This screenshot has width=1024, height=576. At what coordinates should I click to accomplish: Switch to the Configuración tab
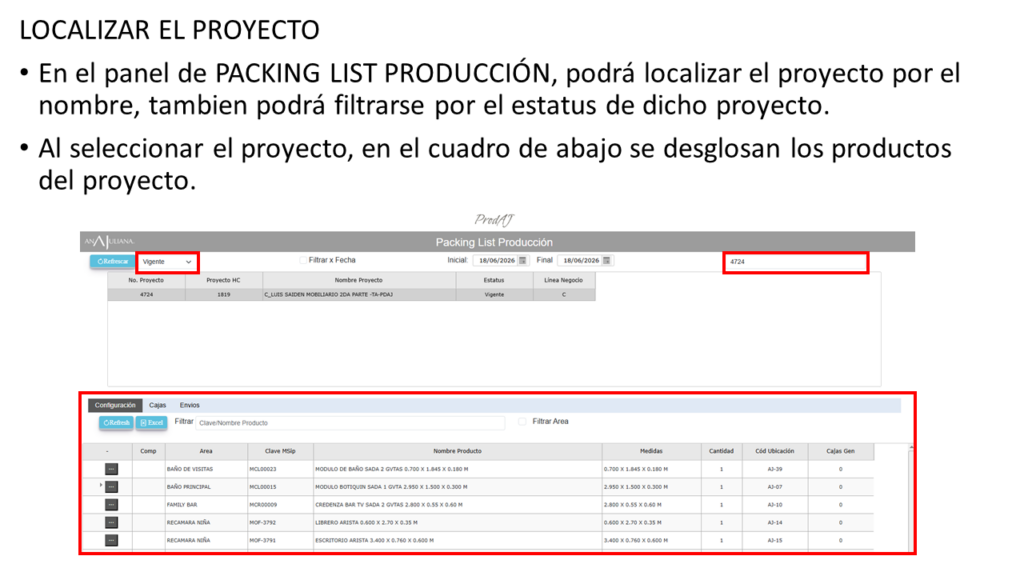click(115, 406)
